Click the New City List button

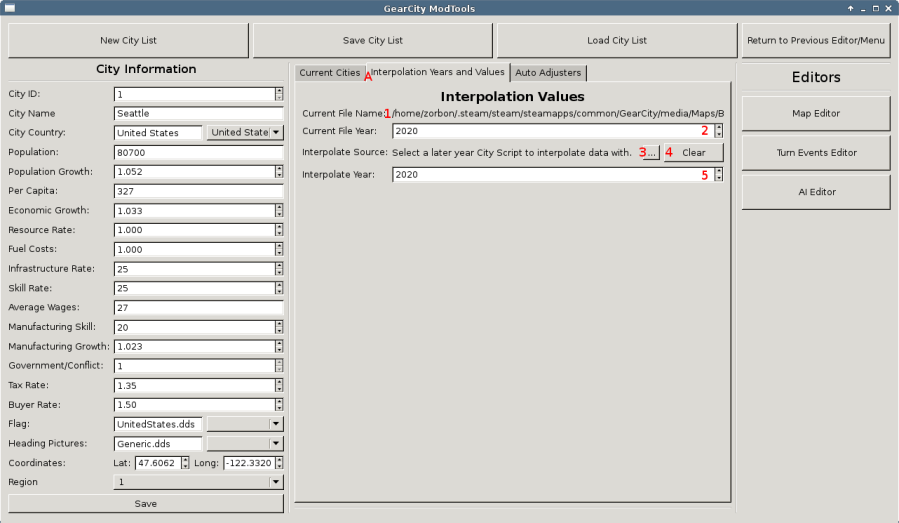[128, 41]
